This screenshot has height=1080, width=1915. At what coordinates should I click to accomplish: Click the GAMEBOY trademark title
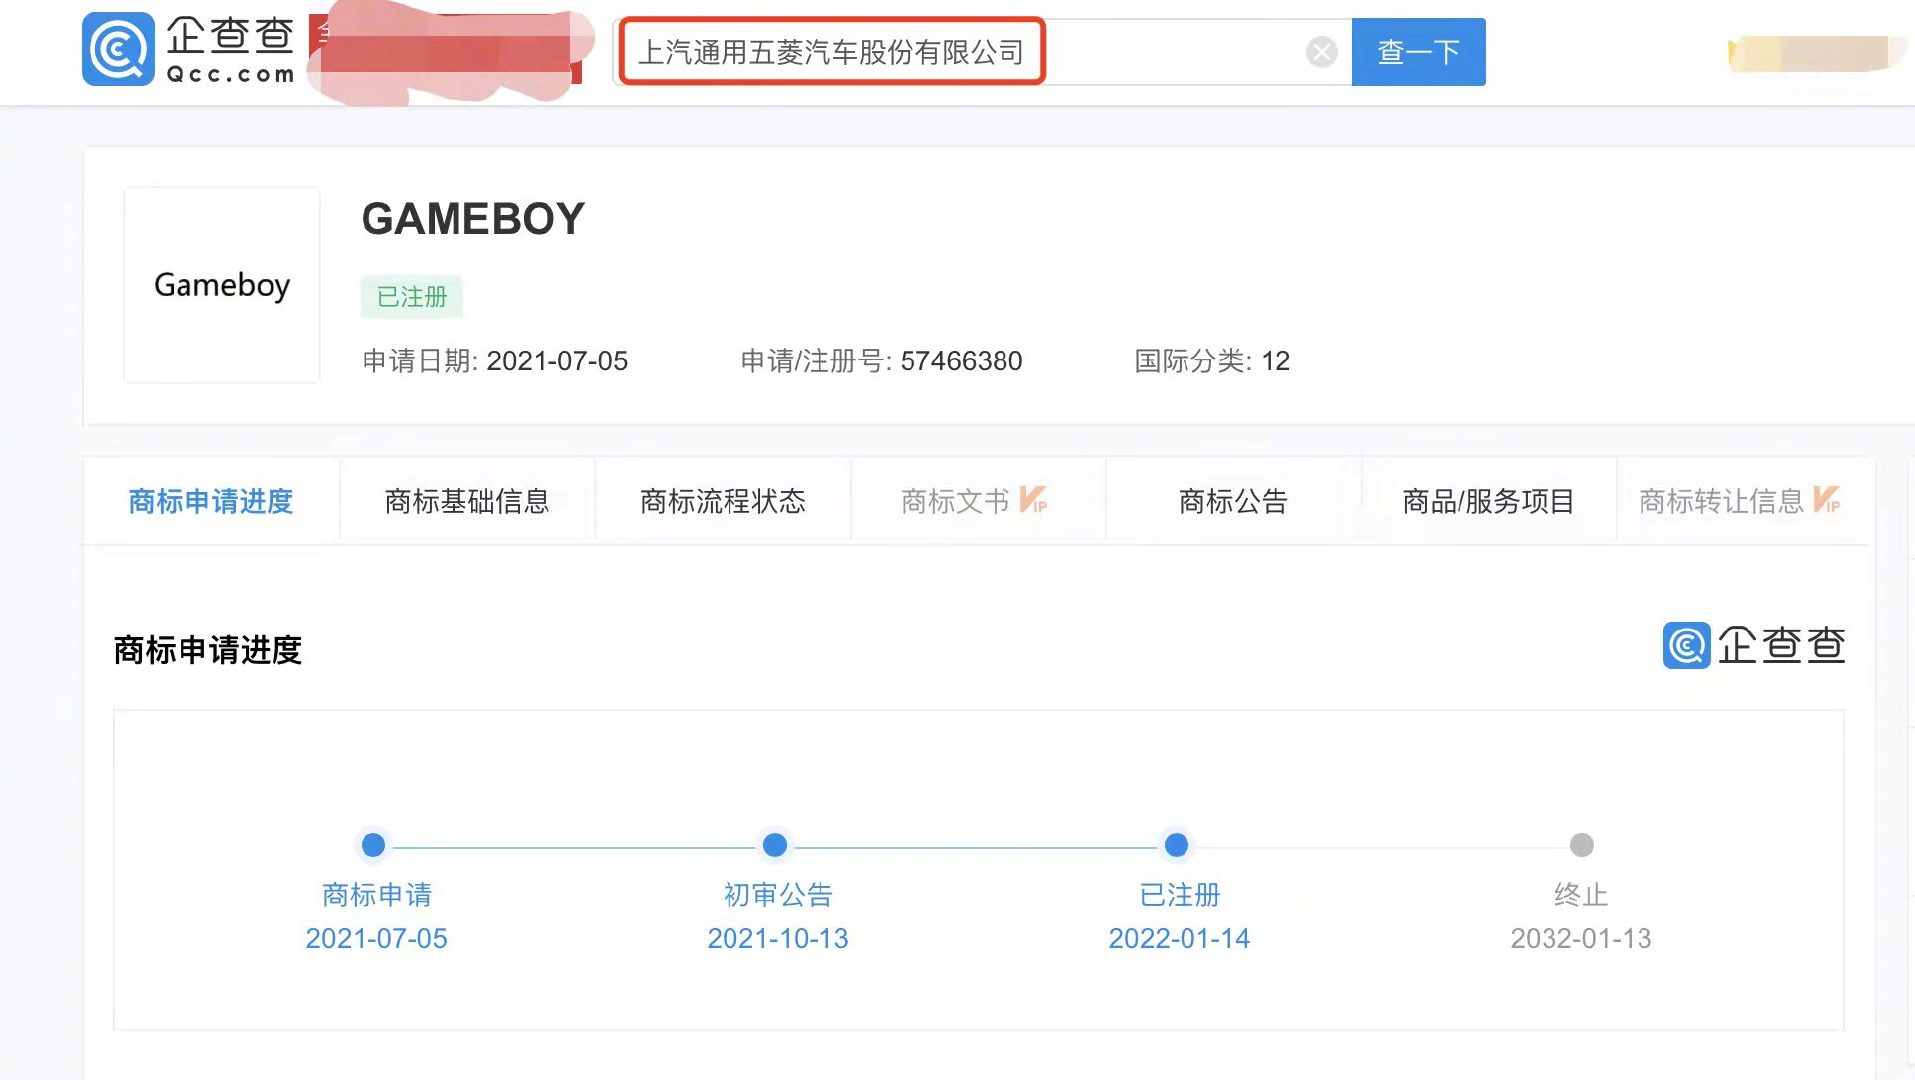point(472,219)
